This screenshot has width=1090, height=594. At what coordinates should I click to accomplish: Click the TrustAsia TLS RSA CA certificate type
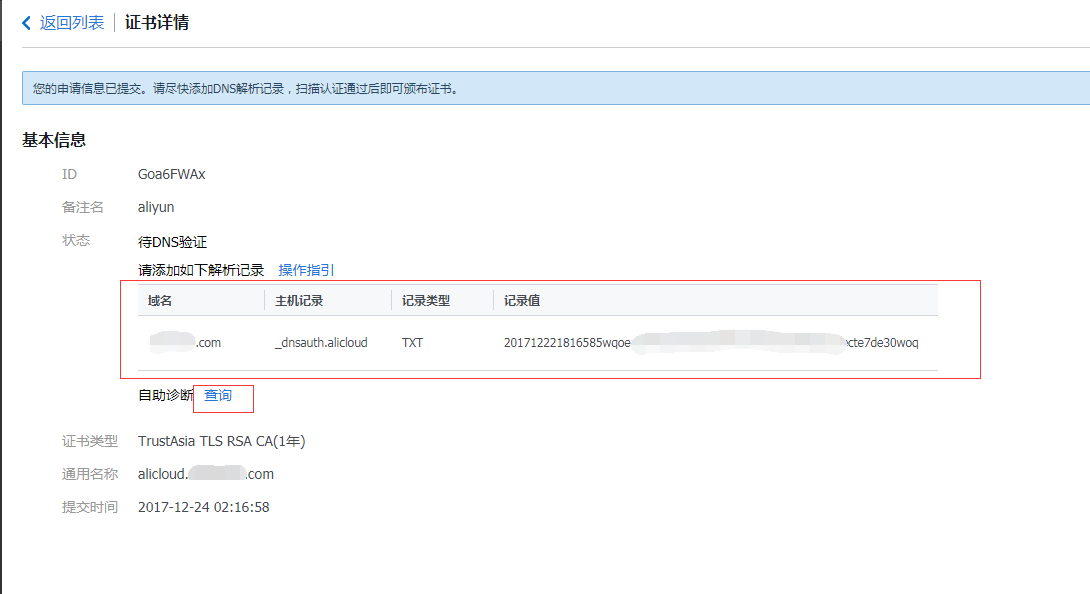[x=221, y=441]
